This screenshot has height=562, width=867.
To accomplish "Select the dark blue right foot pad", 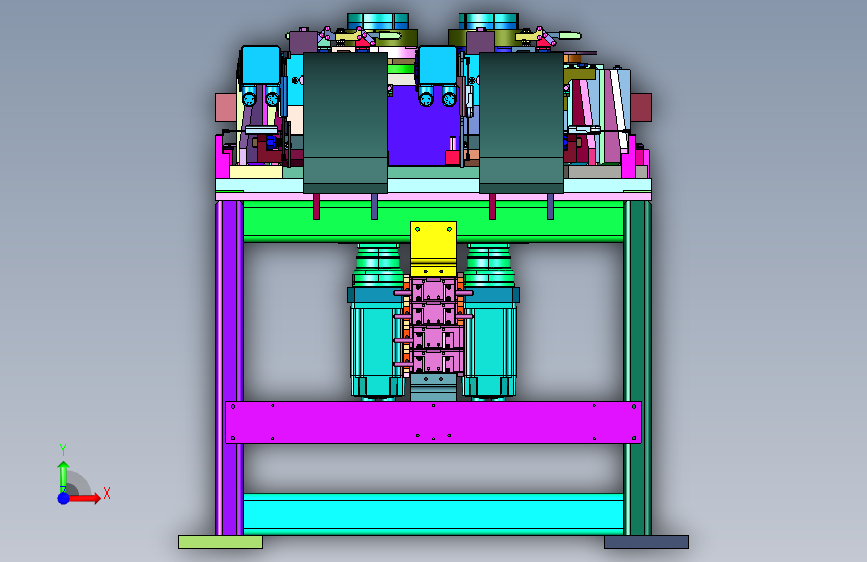I will (x=646, y=542).
